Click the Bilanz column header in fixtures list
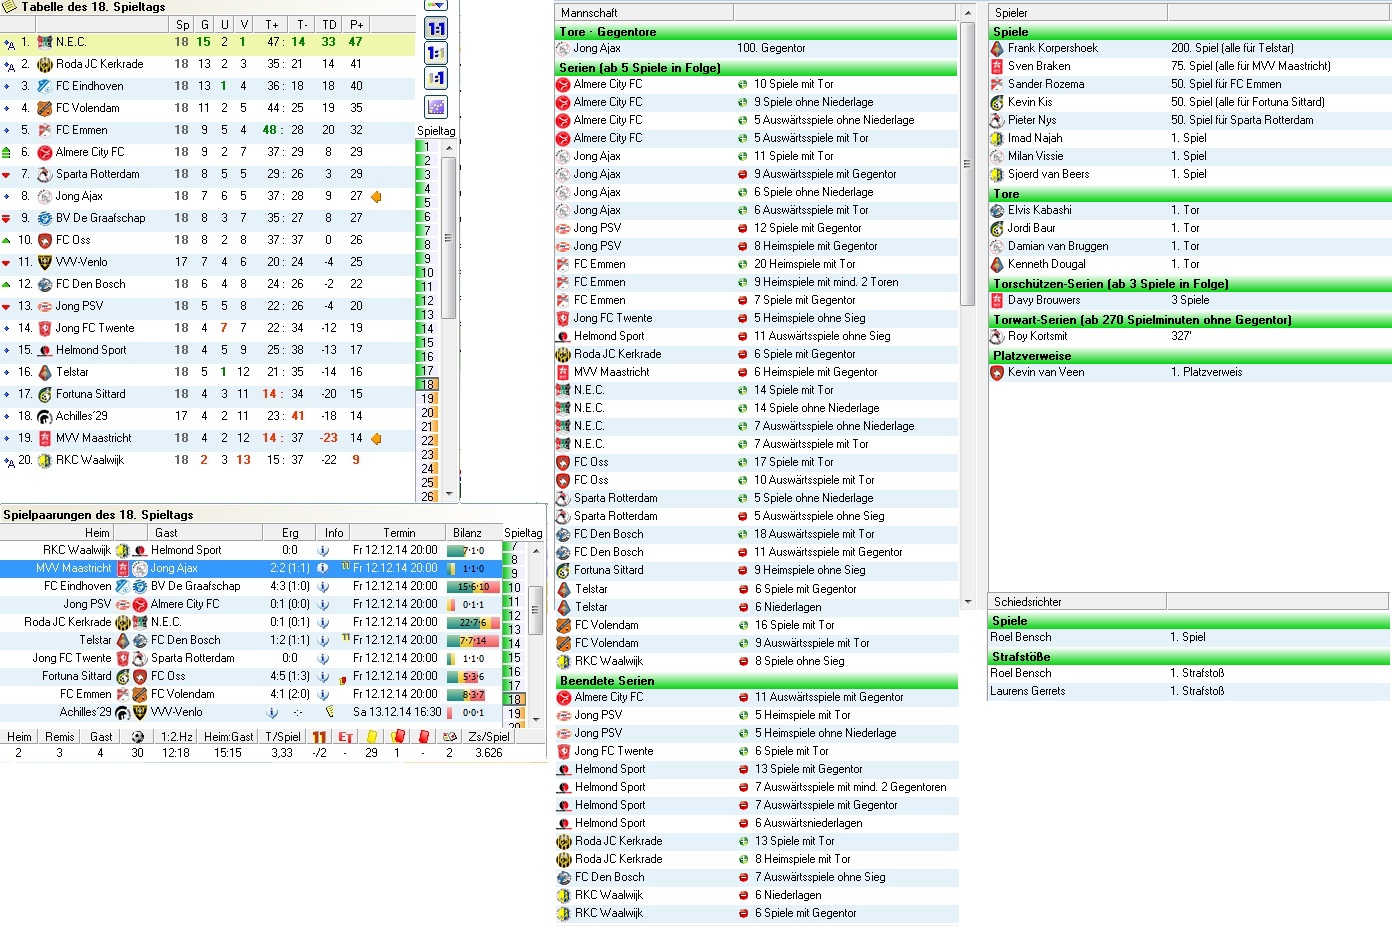The width and height of the screenshot is (1392, 926). coord(467,533)
